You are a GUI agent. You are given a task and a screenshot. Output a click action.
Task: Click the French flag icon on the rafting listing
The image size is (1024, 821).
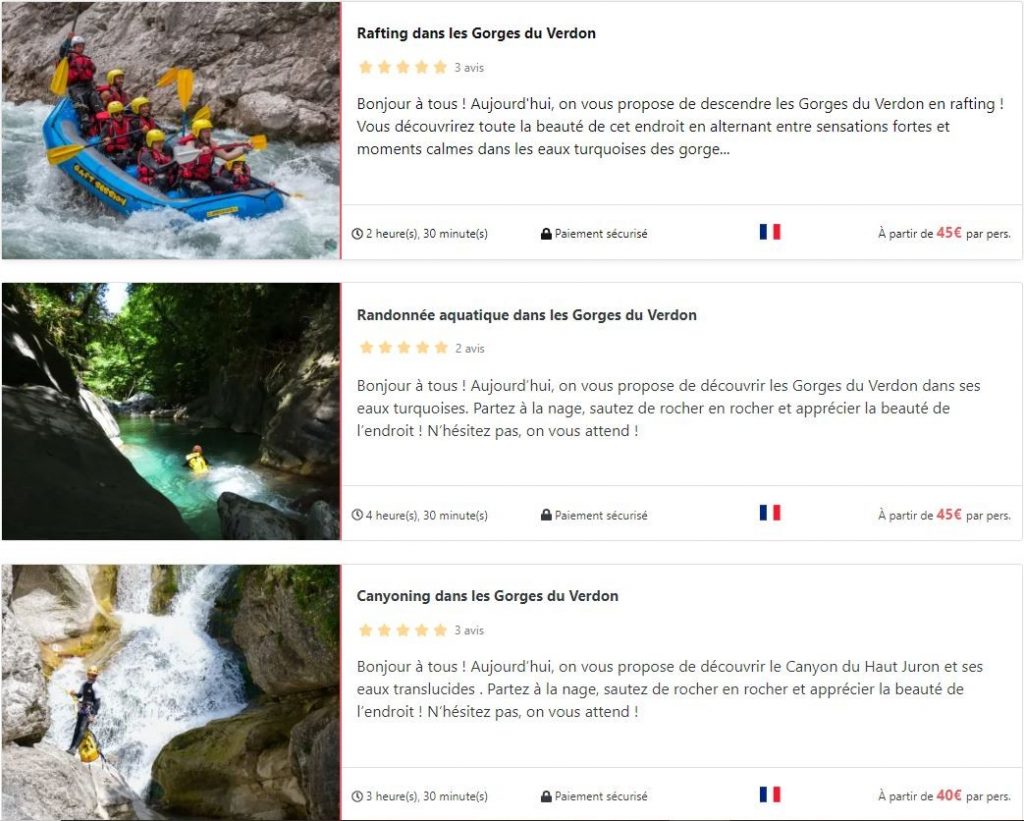[x=770, y=231]
